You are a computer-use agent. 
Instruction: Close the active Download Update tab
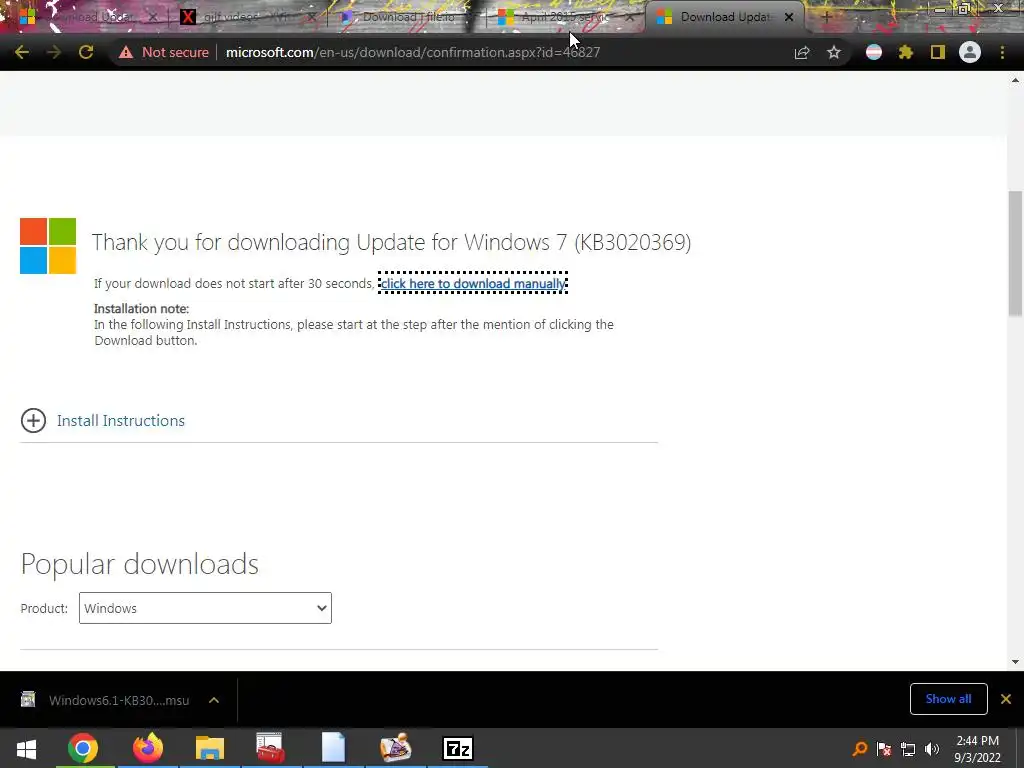[x=789, y=17]
